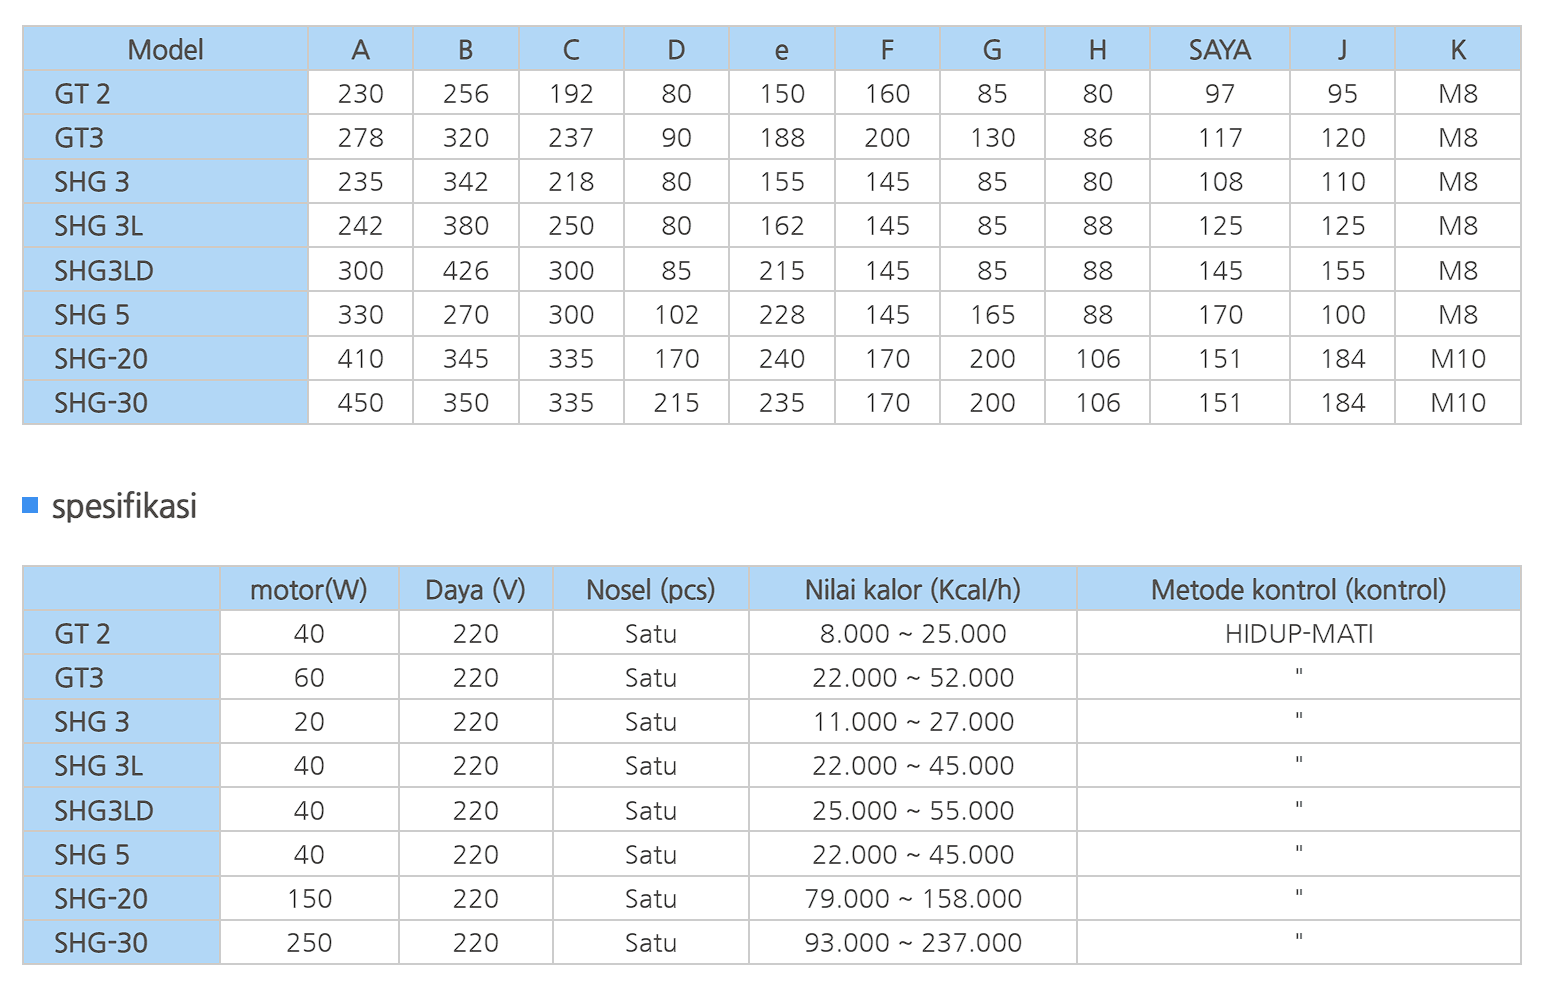Click the blue square bullet beside spesifikasi
Screen dimensions: 1542x990
[30, 505]
